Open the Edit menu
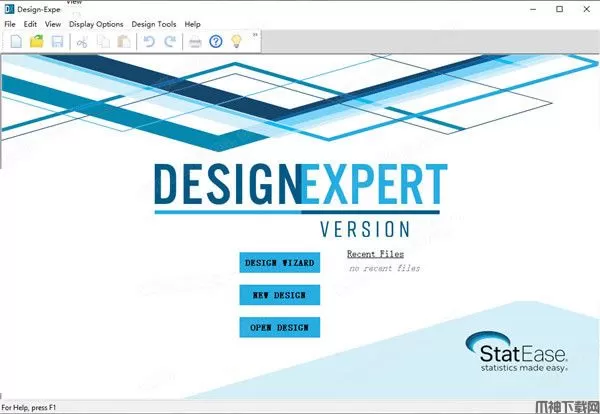 coord(31,24)
